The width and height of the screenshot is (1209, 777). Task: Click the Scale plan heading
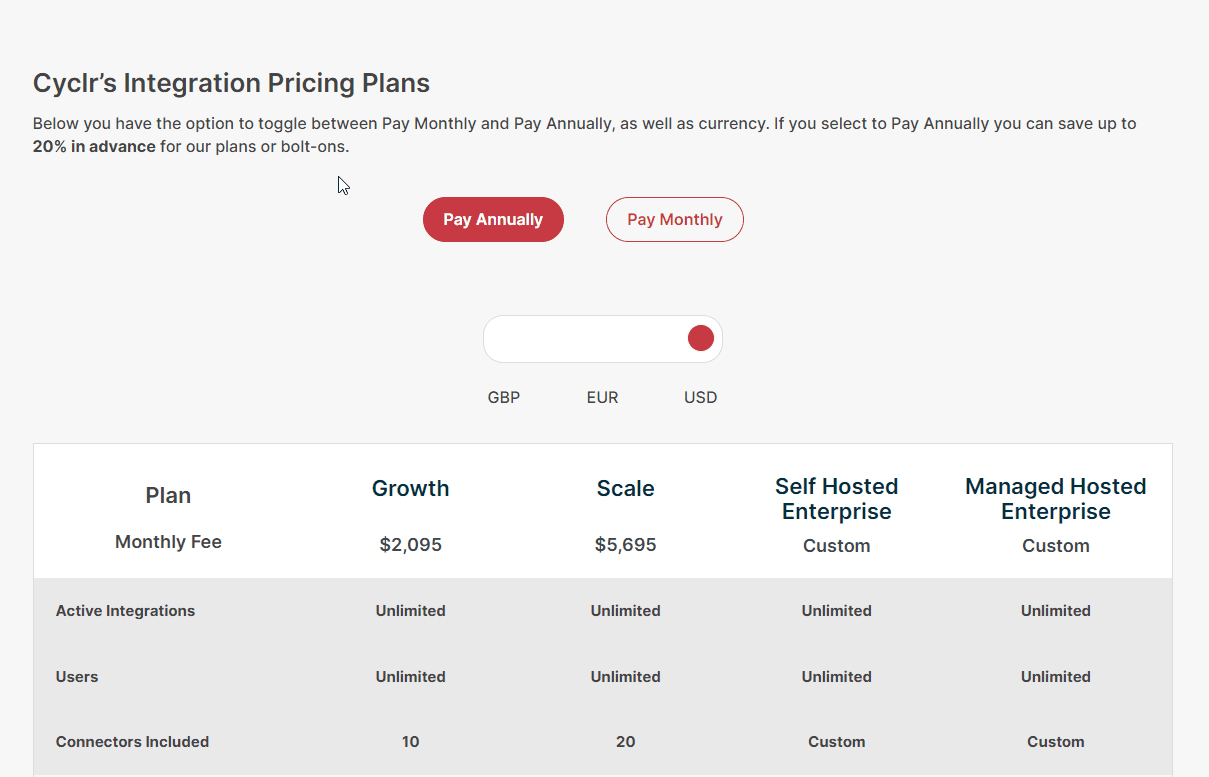[x=625, y=489]
